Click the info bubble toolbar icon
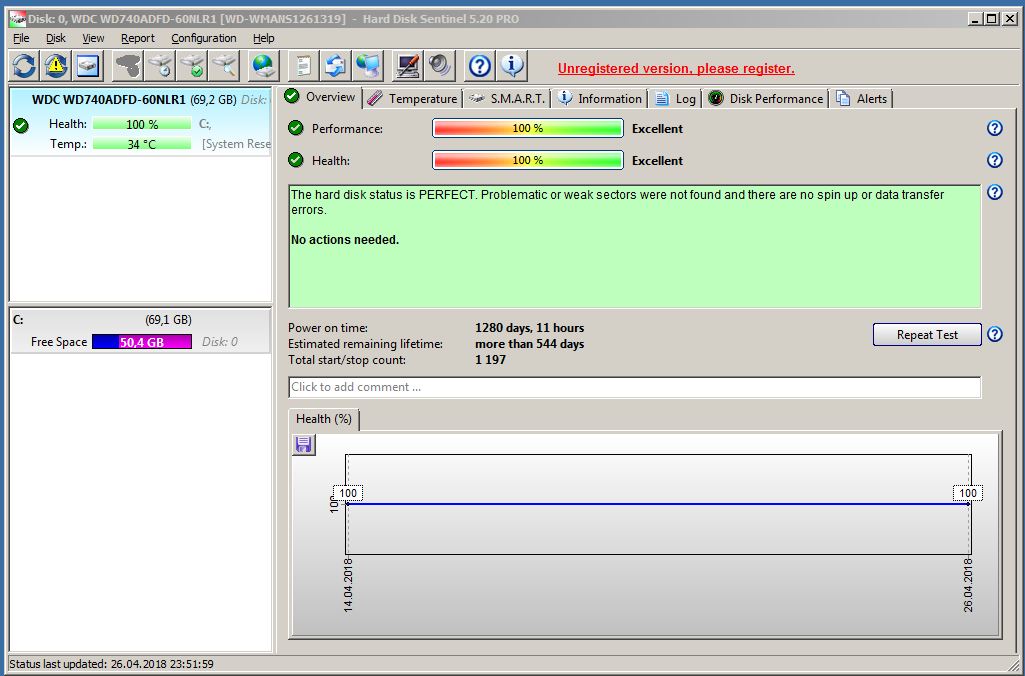Screen dimensions: 1025x676 pos(512,66)
